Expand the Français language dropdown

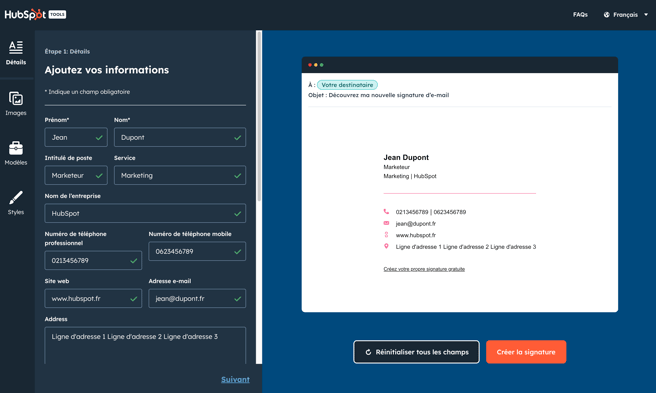[626, 15]
